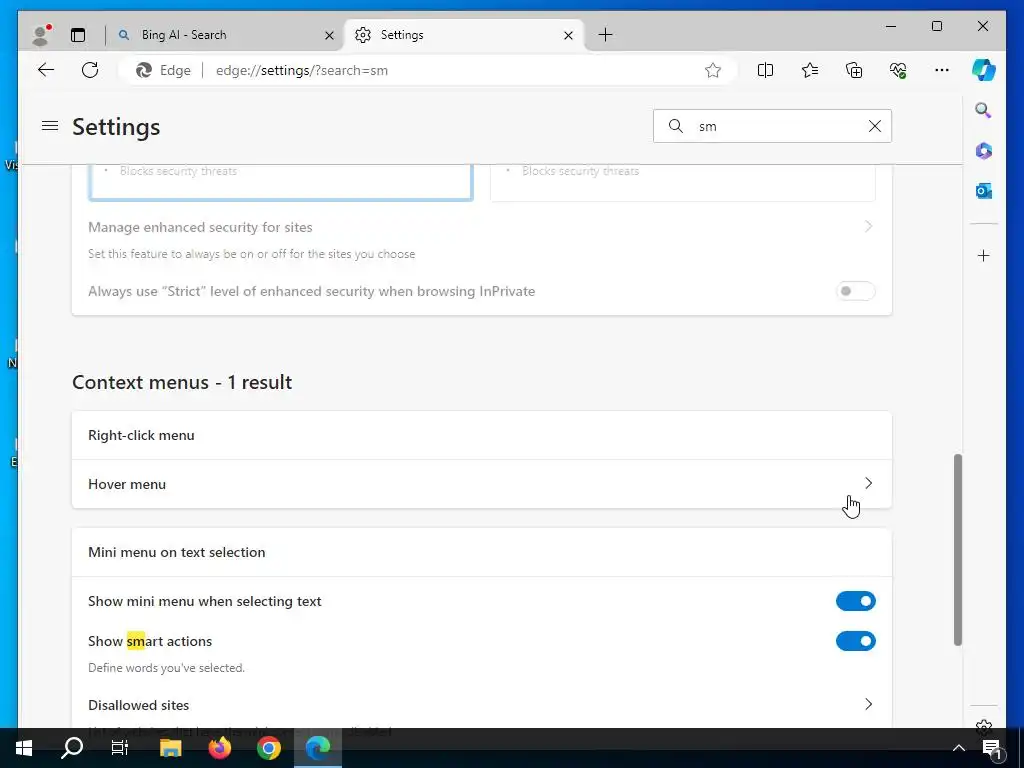This screenshot has width=1024, height=768.
Task: Edit the settings search box text
Action: (x=774, y=126)
